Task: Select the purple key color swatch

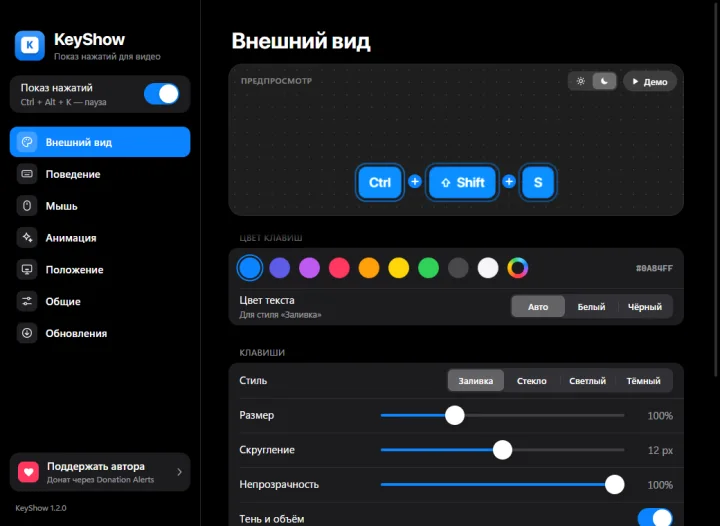Action: click(309, 268)
